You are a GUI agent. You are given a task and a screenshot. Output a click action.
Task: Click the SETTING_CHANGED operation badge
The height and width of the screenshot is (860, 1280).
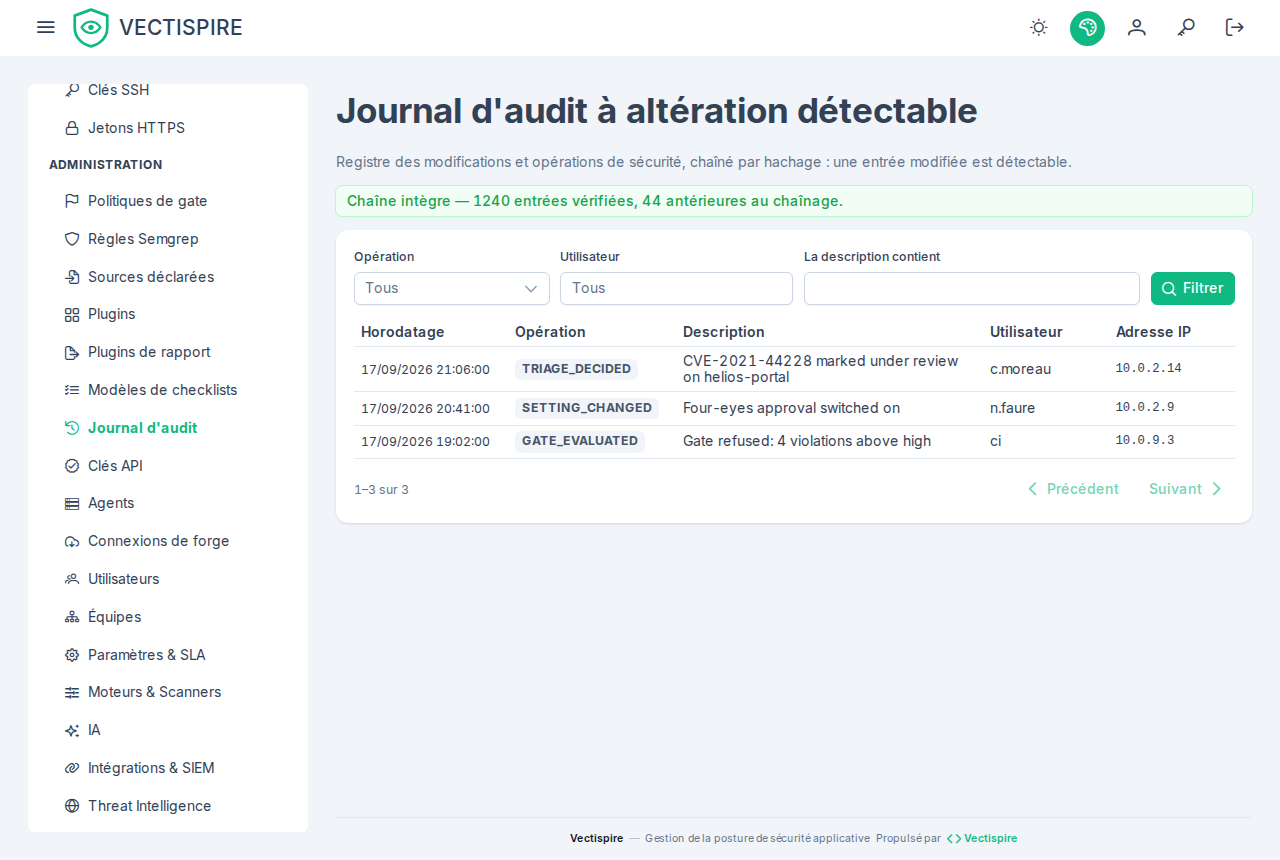pyautogui.click(x=587, y=408)
